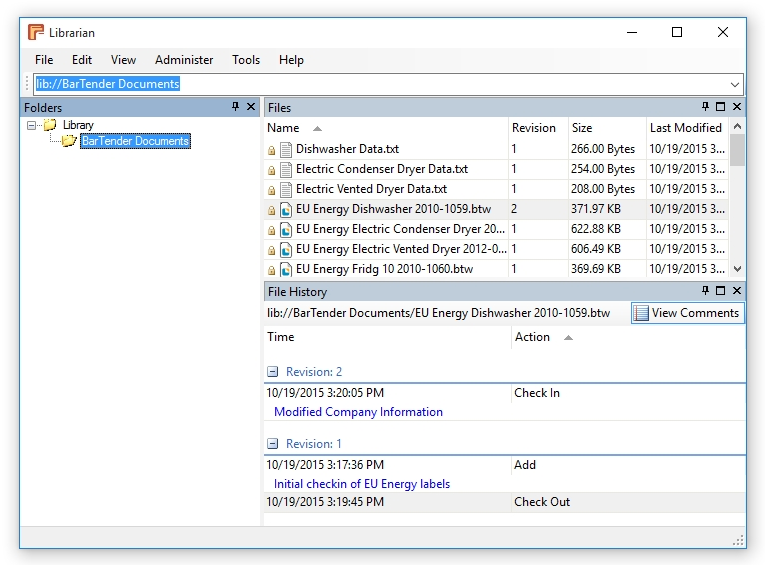Click the BarTender Documents open folder icon
The width and height of the screenshot is (765, 565).
click(69, 141)
